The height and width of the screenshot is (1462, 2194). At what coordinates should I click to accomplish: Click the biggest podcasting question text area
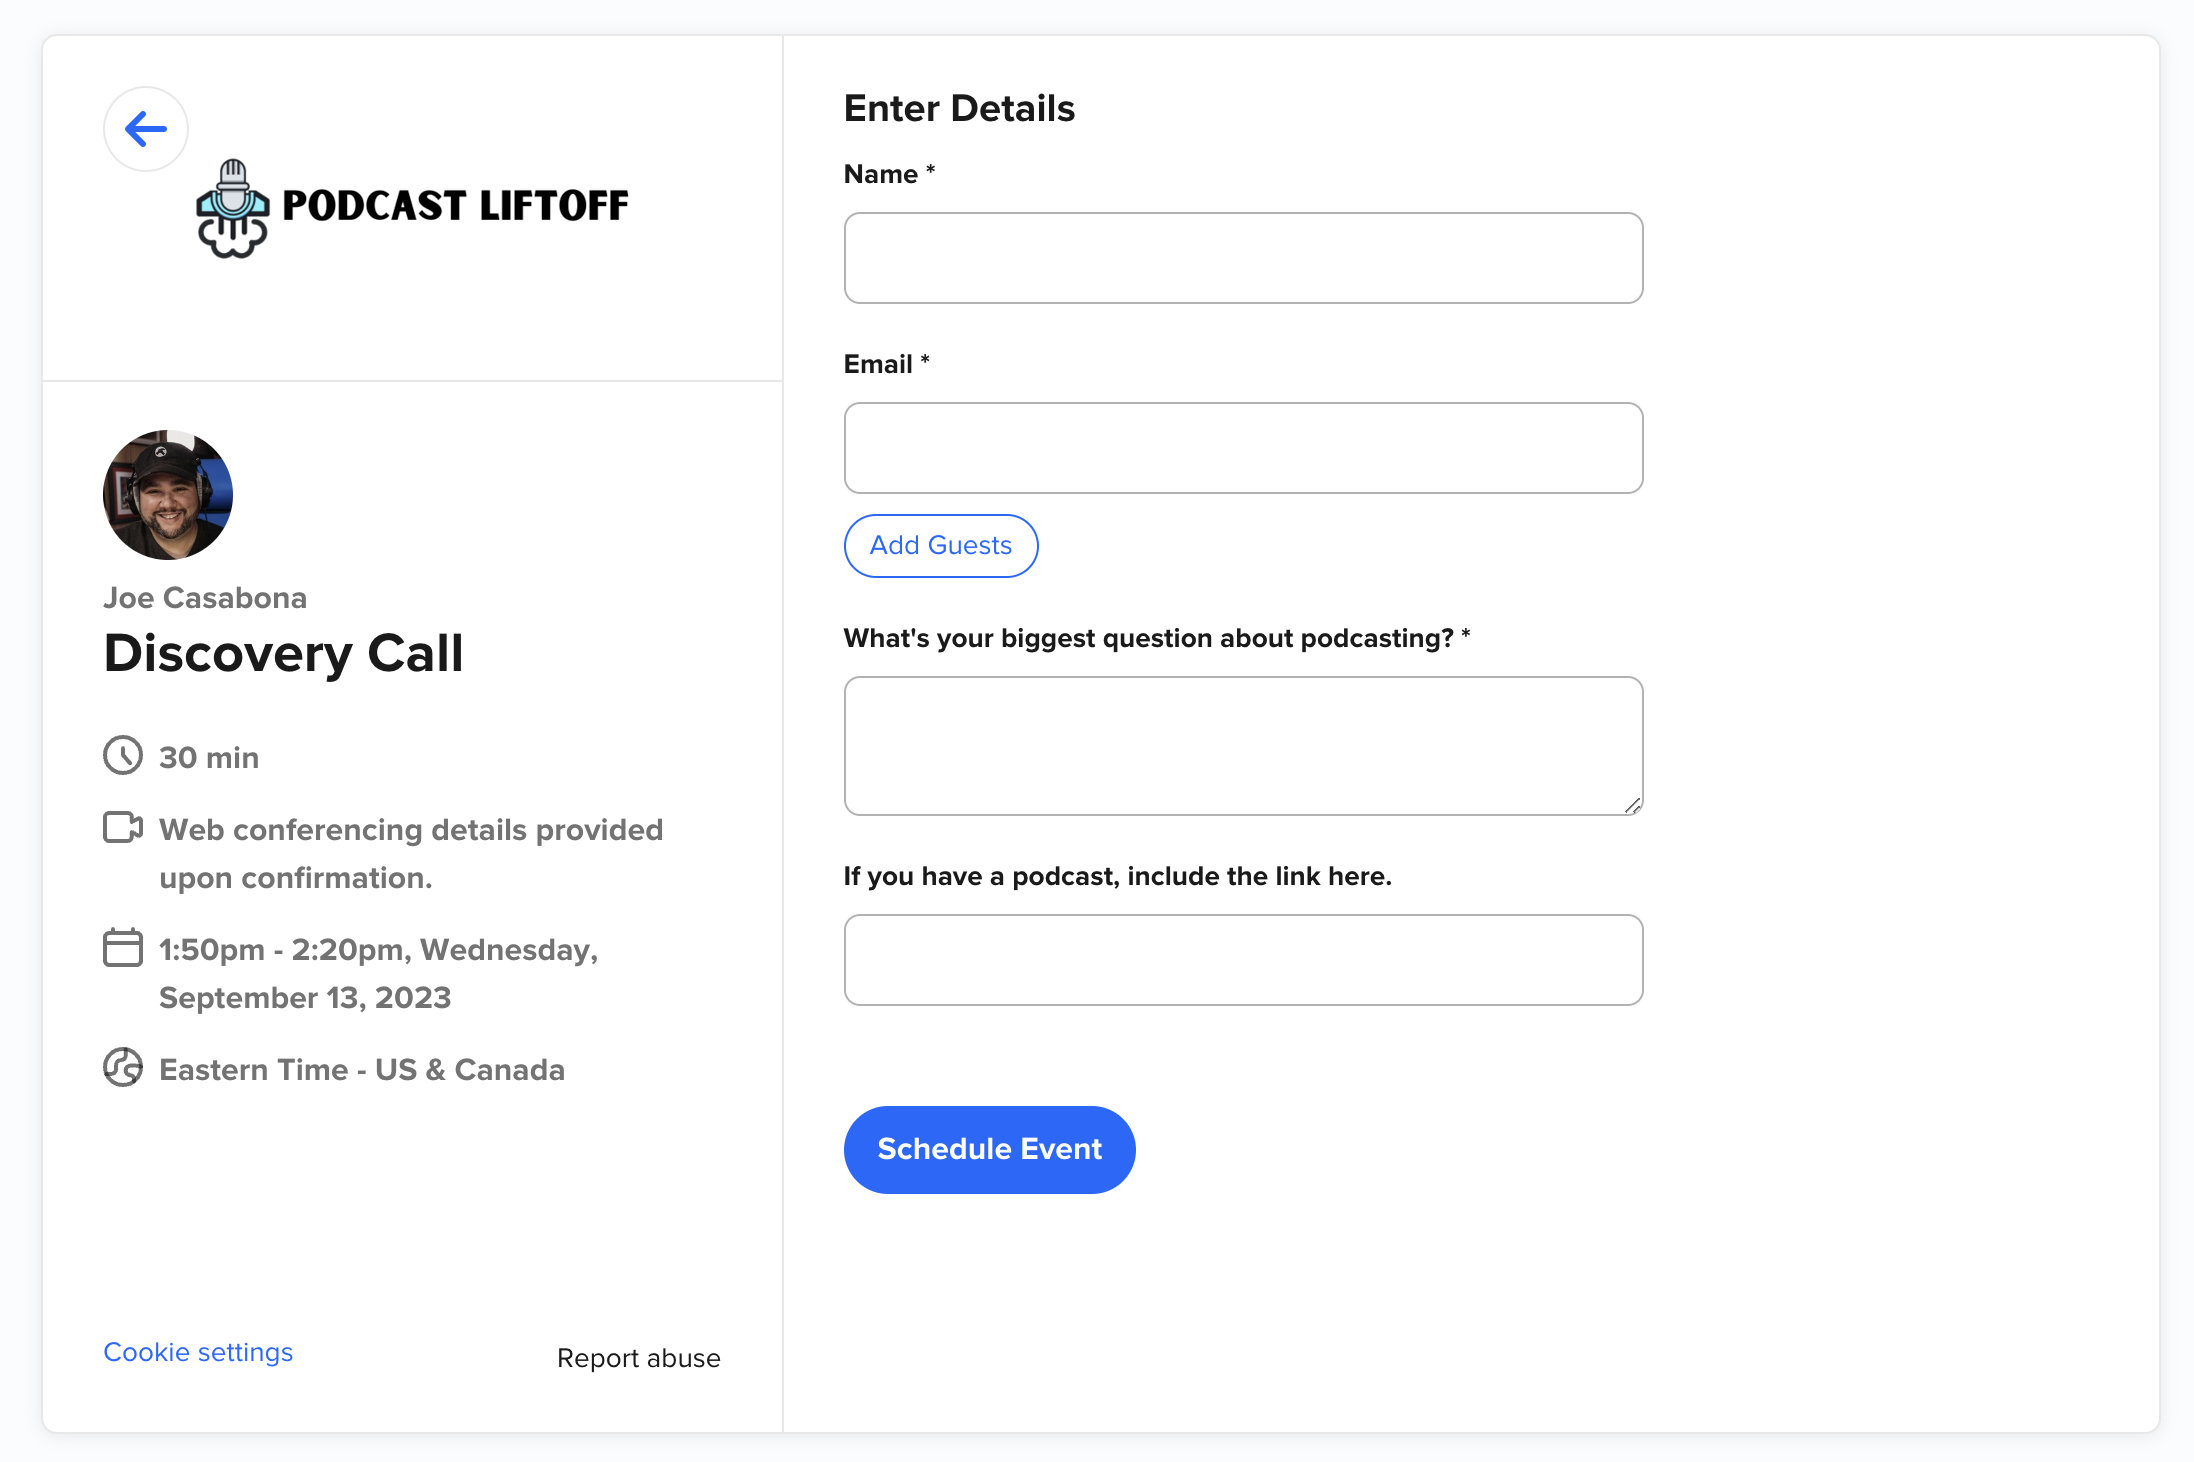1243,746
